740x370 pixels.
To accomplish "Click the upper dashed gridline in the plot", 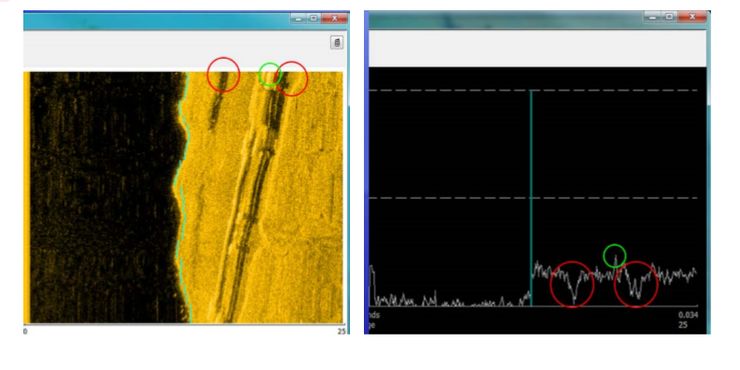I will click(533, 90).
